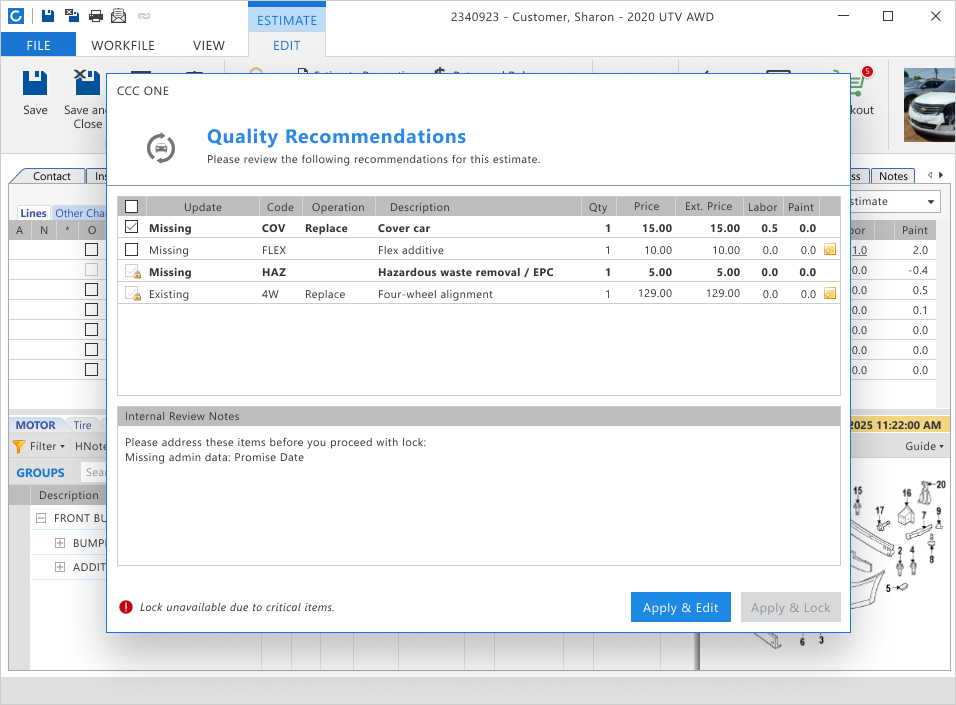Click the email/fax icon in title bar

tap(119, 16)
